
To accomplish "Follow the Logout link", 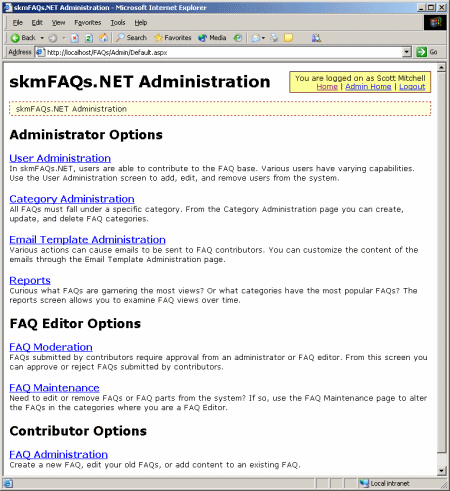I will (412, 87).
